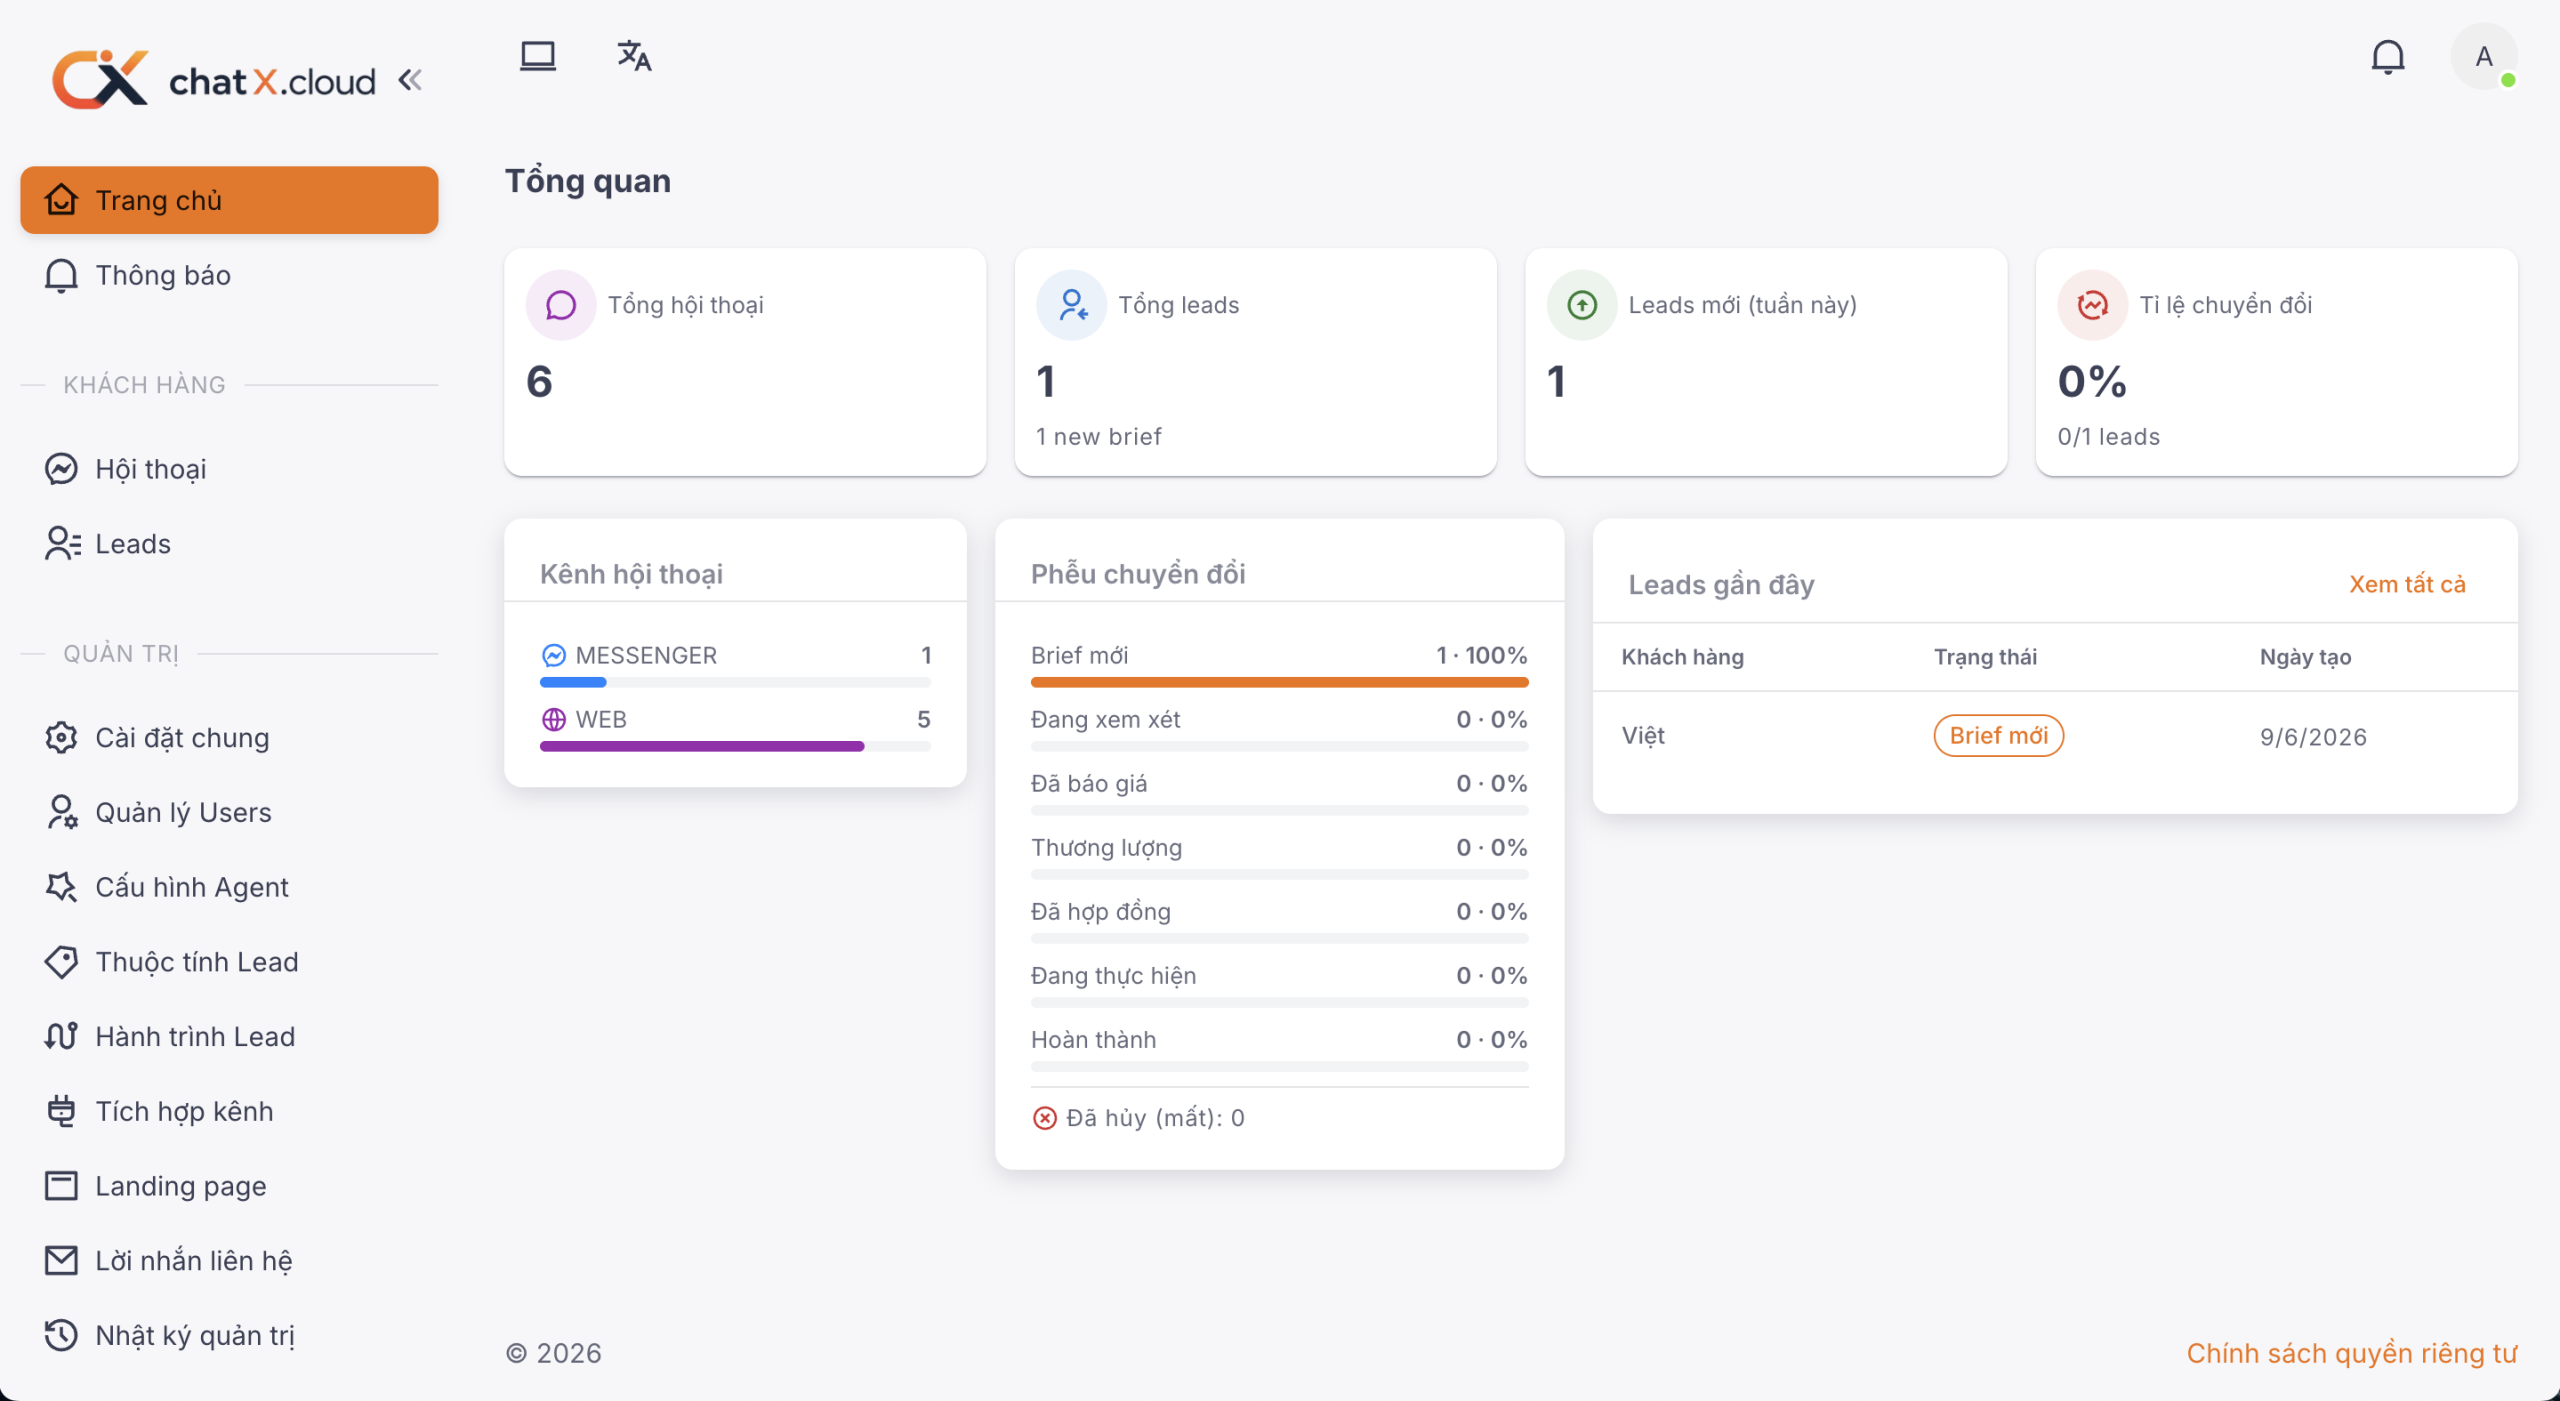This screenshot has width=2560, height=1401.
Task: Click the Brief mới orange funnel bar
Action: click(1279, 682)
